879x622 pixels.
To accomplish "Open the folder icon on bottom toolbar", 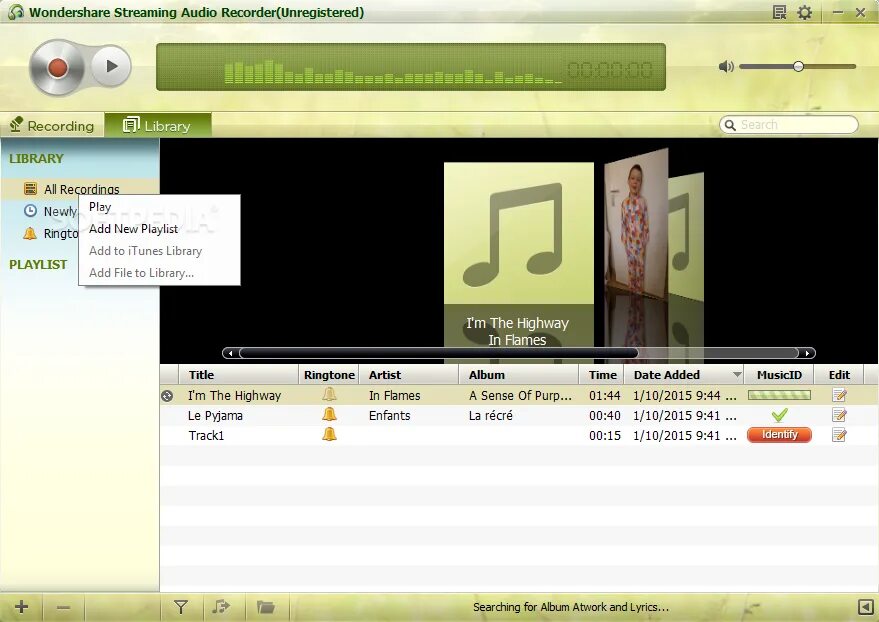I will (266, 606).
